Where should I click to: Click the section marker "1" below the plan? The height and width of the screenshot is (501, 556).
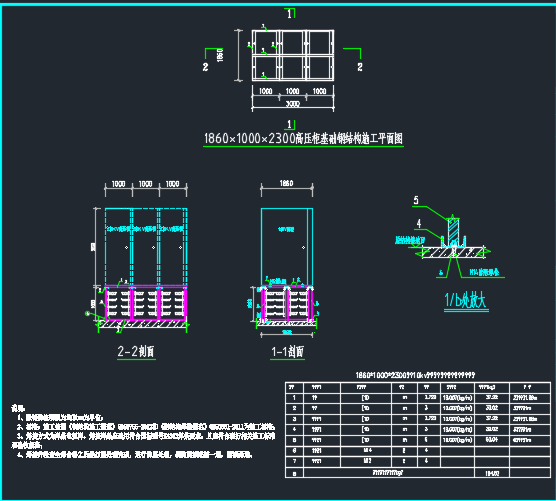(x=289, y=124)
